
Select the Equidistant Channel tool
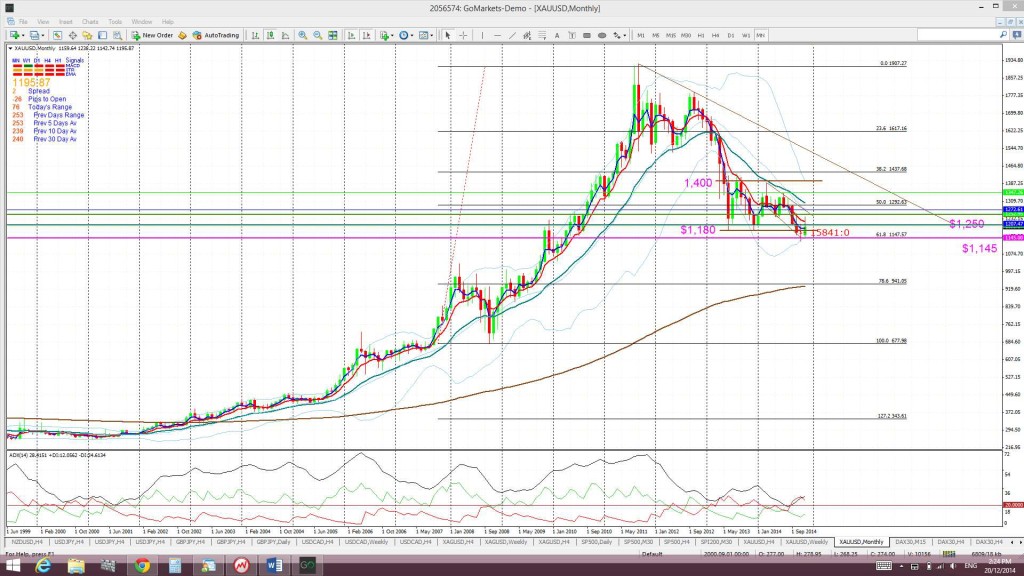527,35
